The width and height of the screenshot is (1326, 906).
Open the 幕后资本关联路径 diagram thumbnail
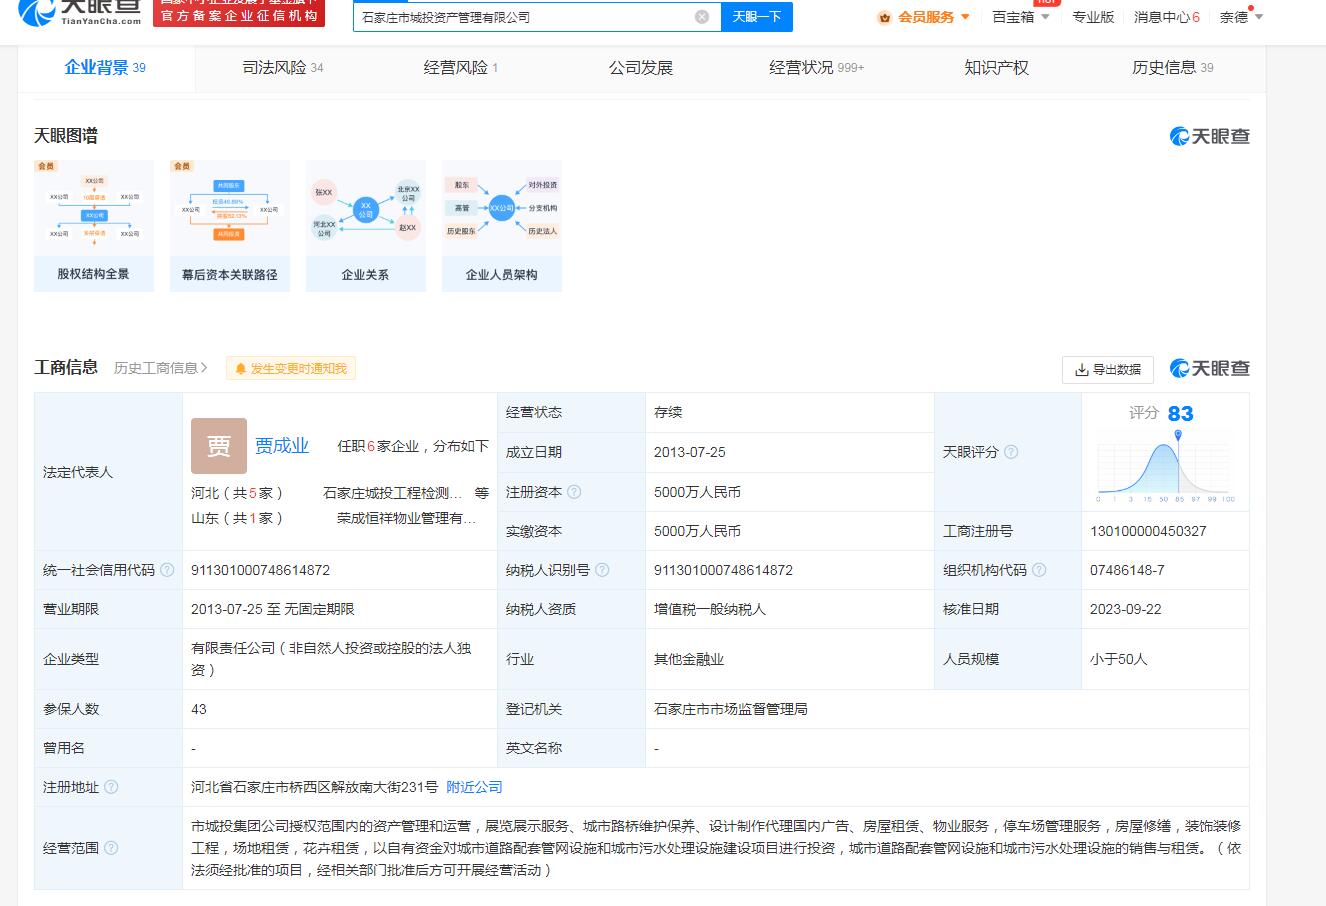[230, 226]
